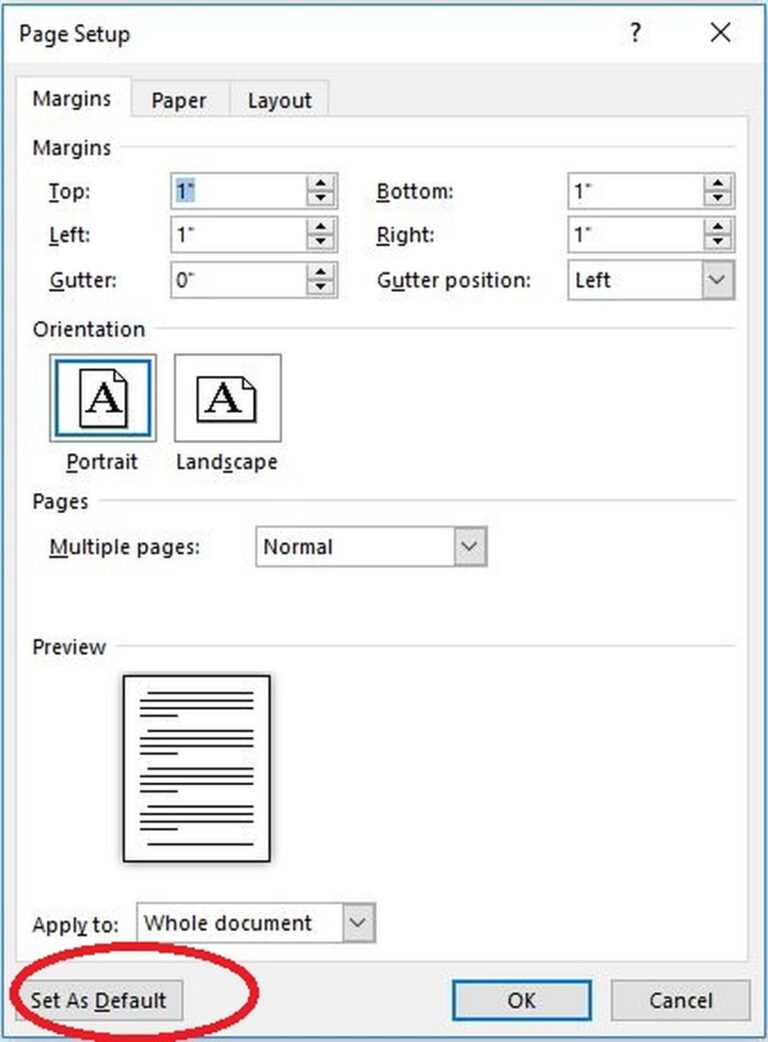Decrease the Right margin with down arrow
Image resolution: width=768 pixels, height=1042 pixels.
[x=718, y=243]
